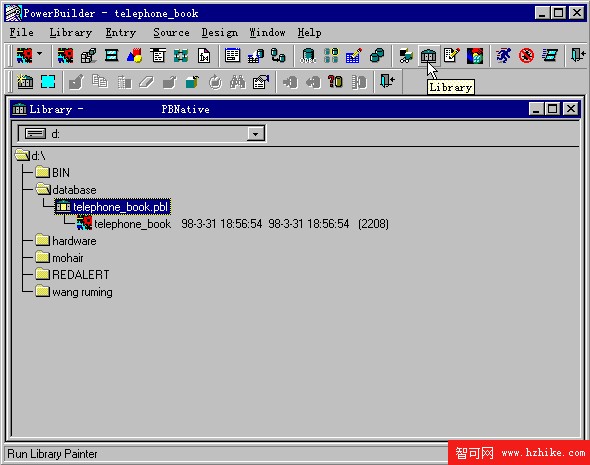Expand the REDALERT folder
The height and width of the screenshot is (465, 590).
(x=72, y=275)
